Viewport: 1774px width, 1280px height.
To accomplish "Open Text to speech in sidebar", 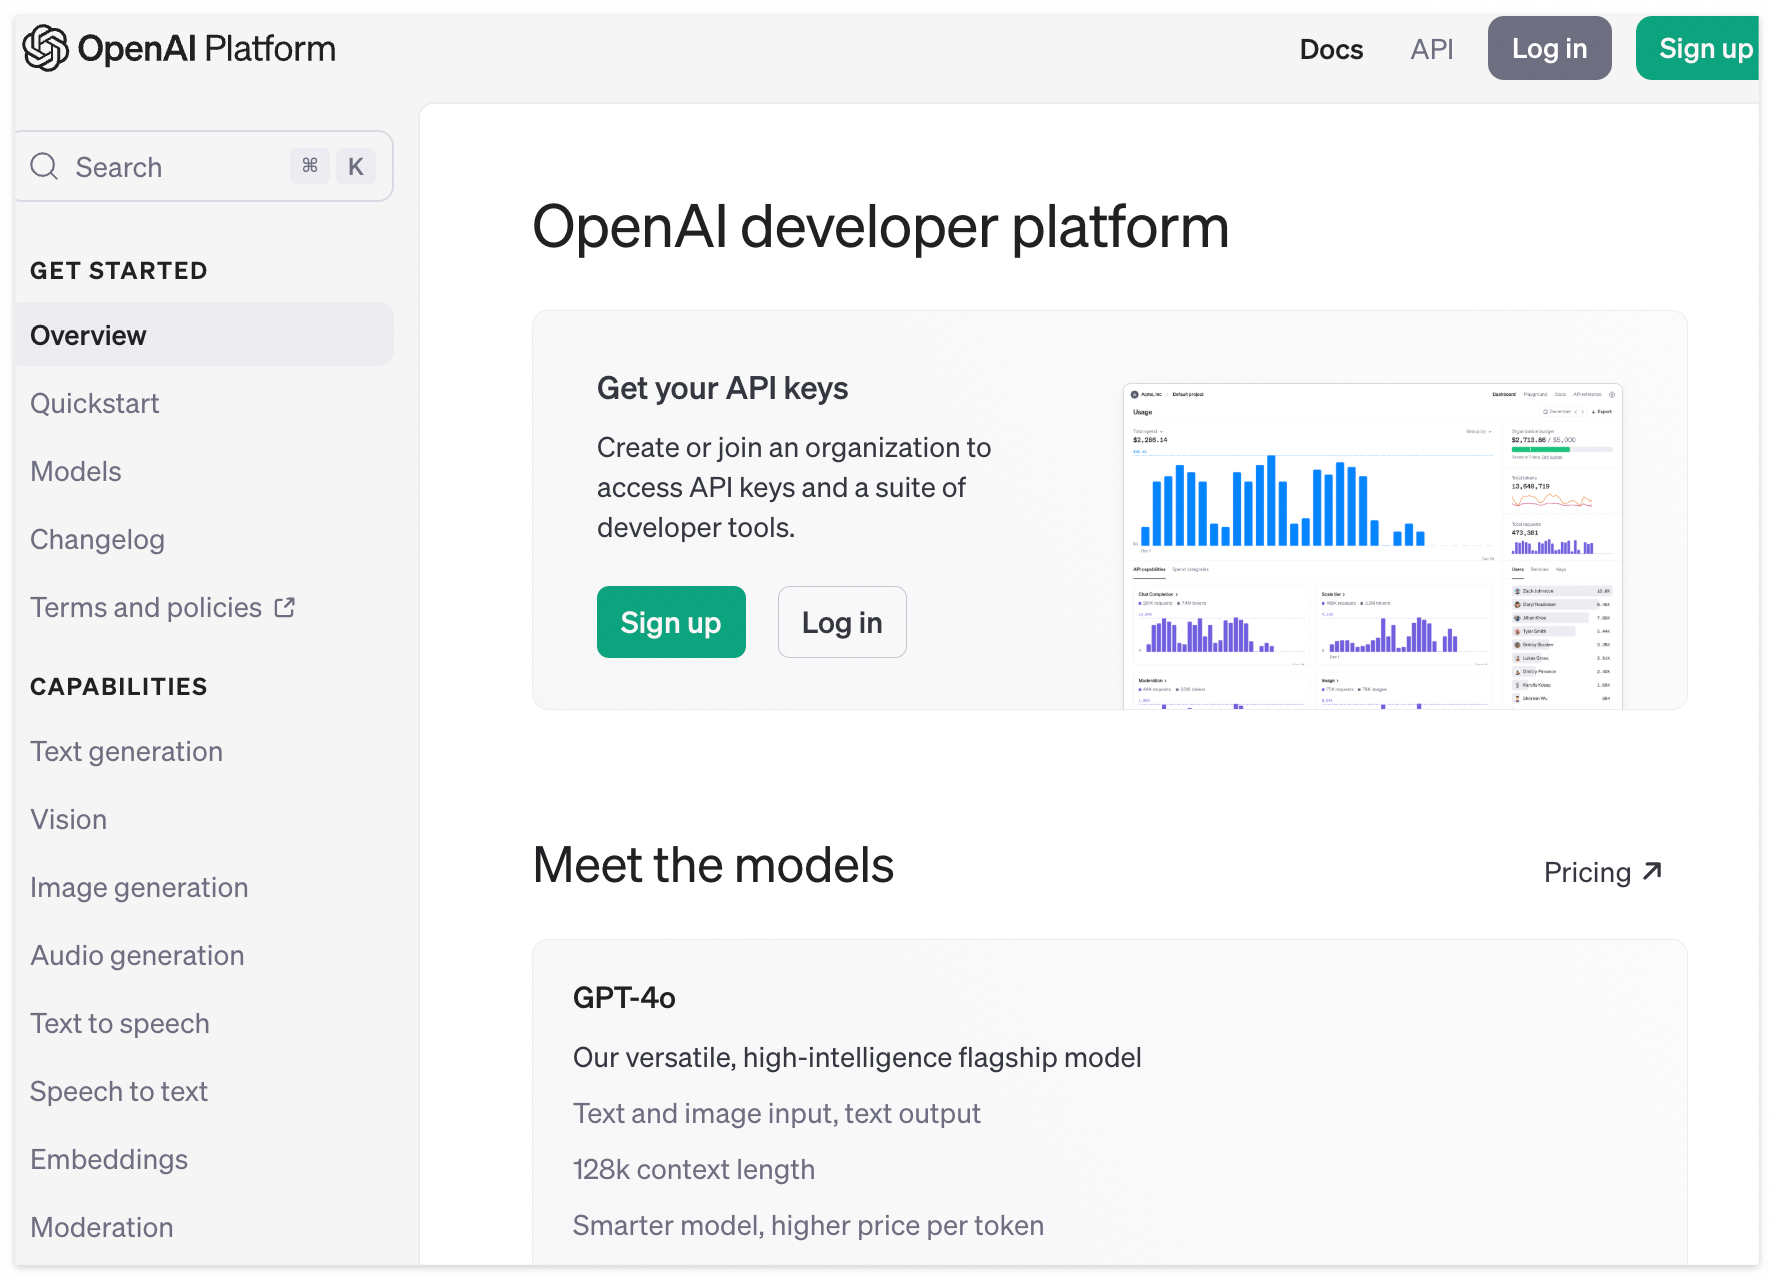I will click(x=120, y=1023).
